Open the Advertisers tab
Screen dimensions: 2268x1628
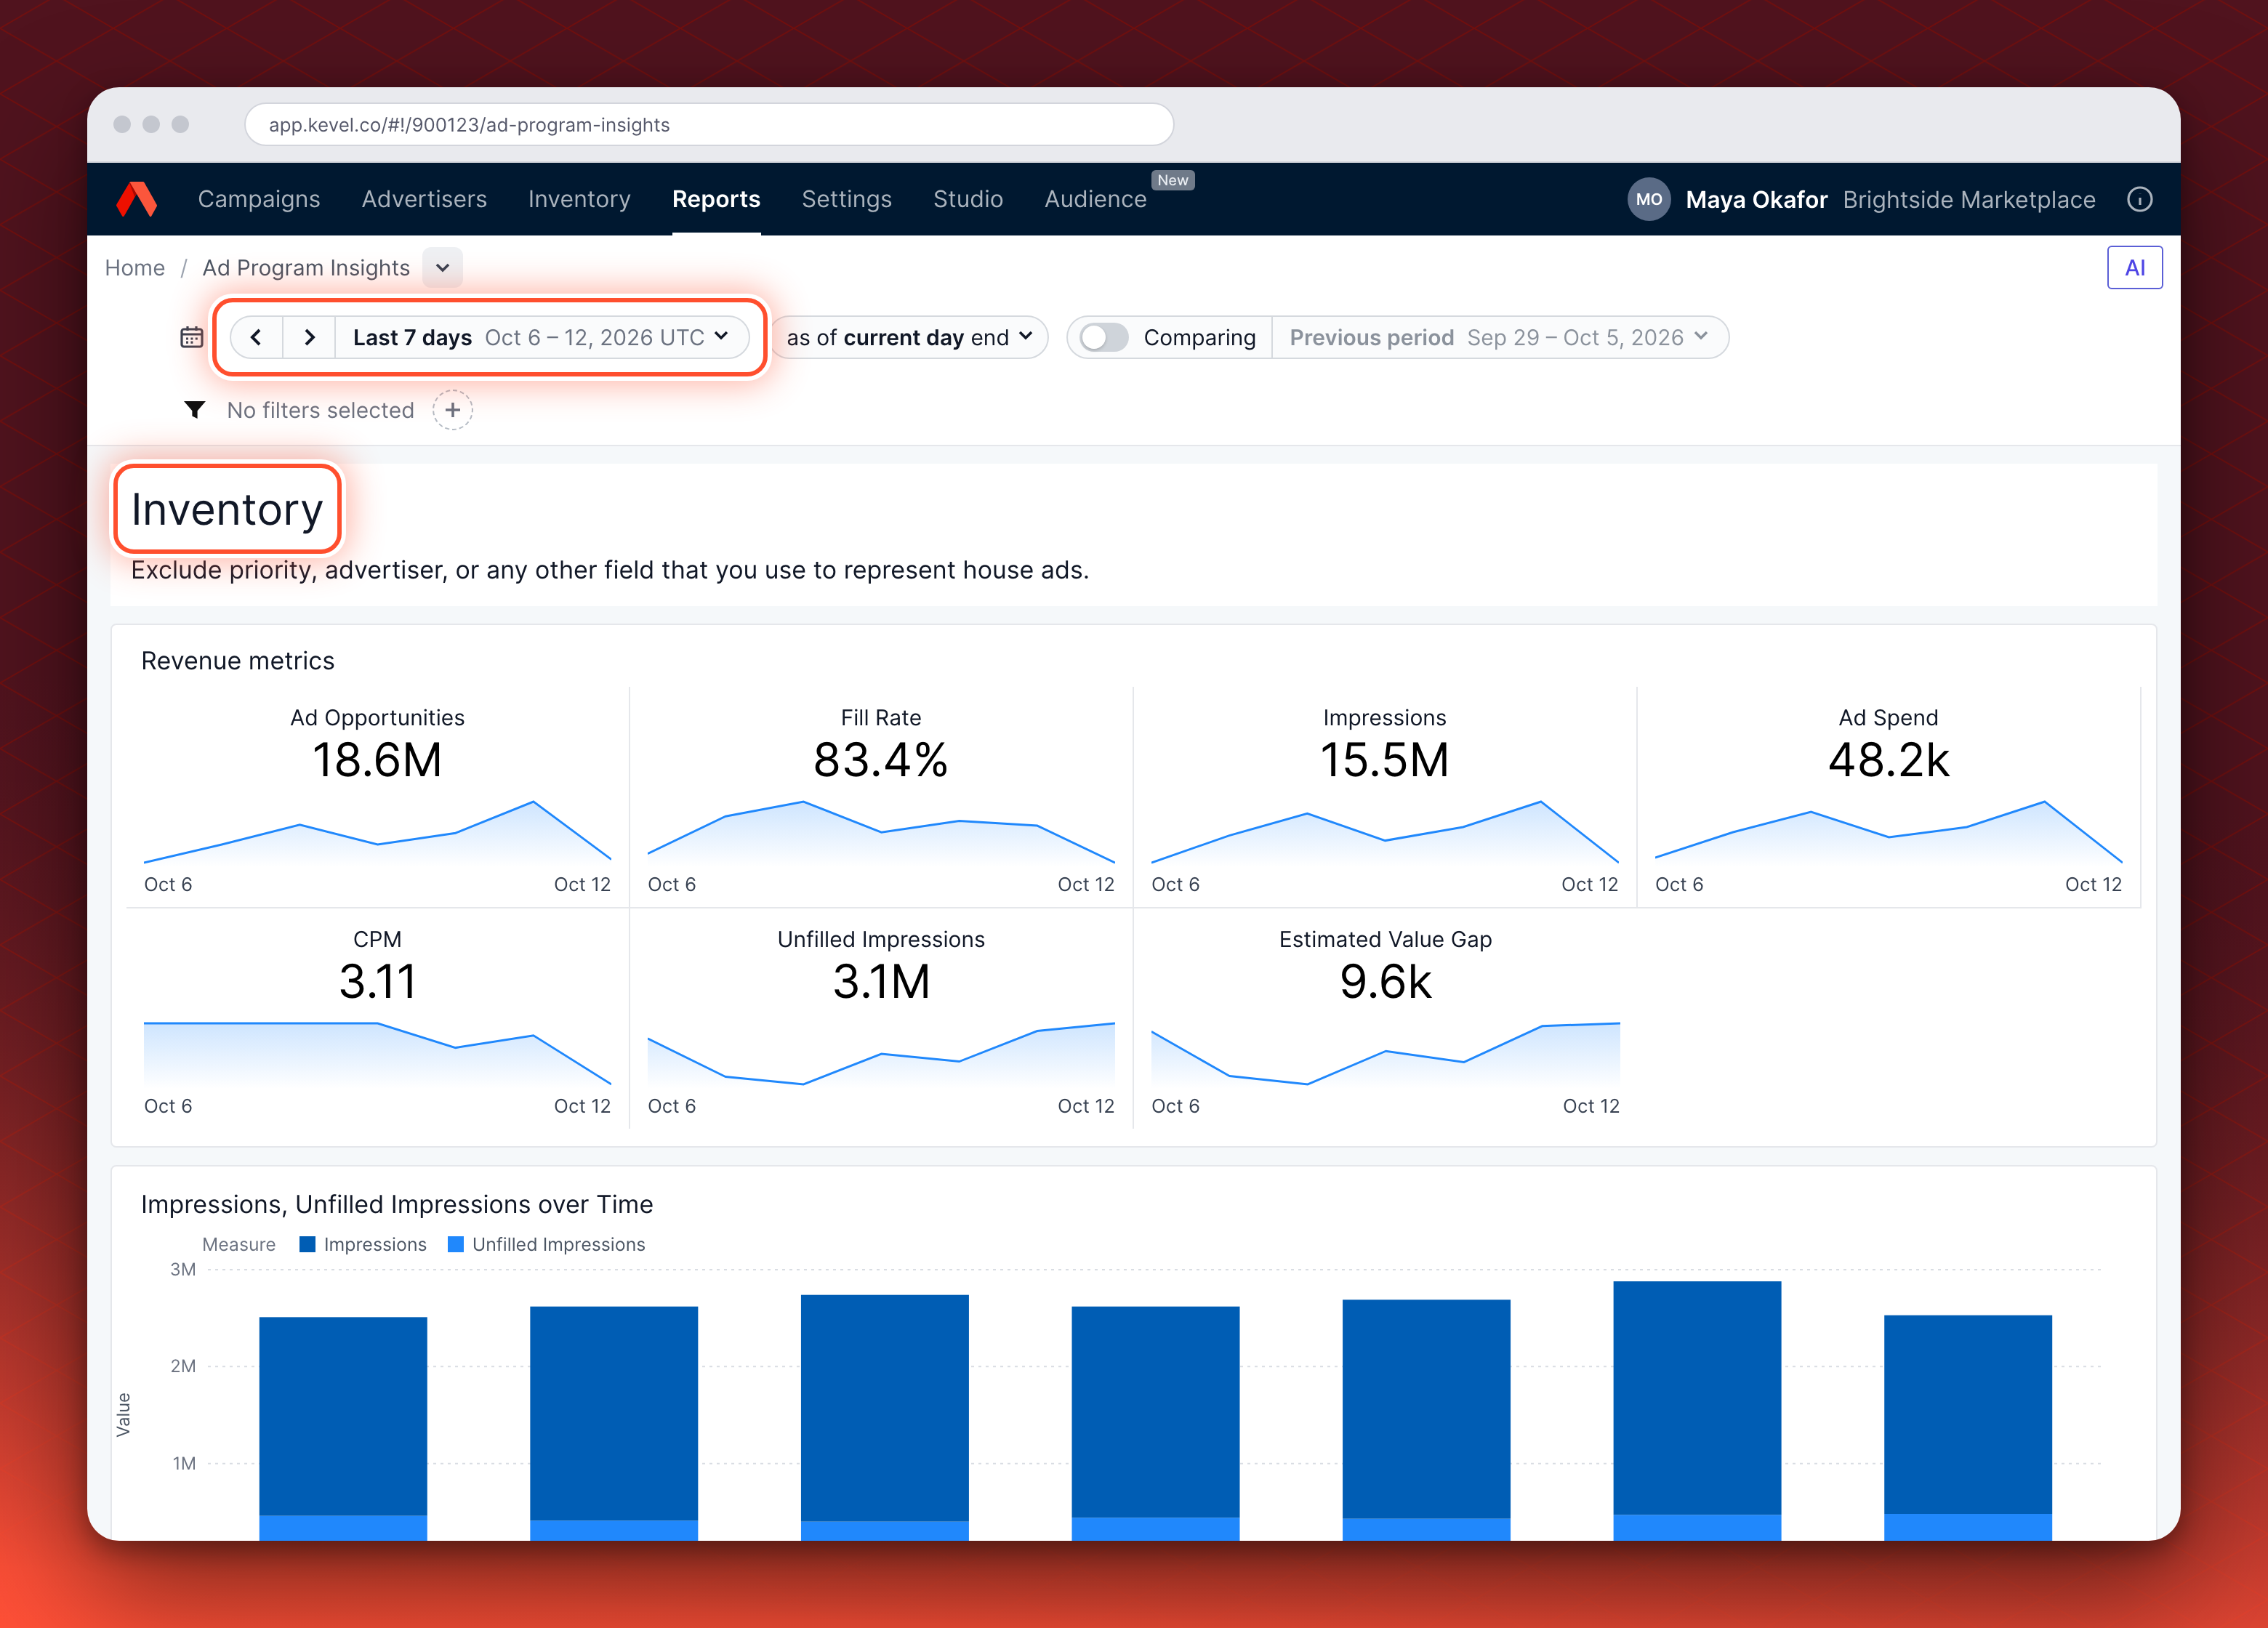point(424,199)
